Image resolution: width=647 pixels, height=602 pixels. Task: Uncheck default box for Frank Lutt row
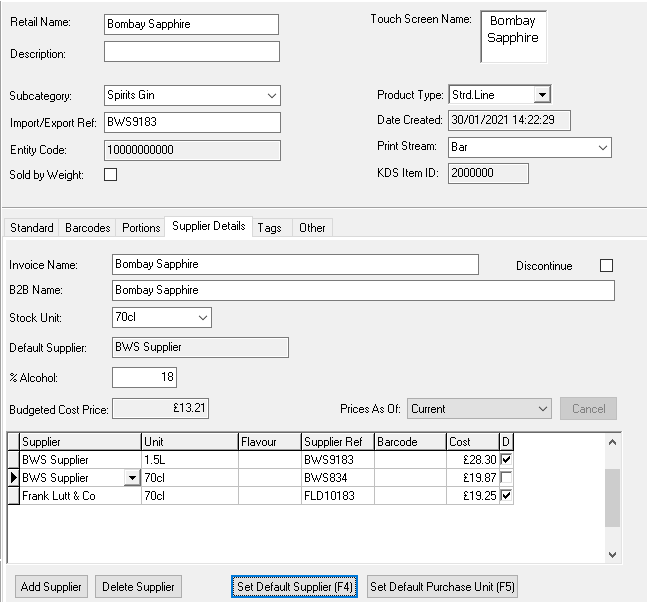coord(506,496)
